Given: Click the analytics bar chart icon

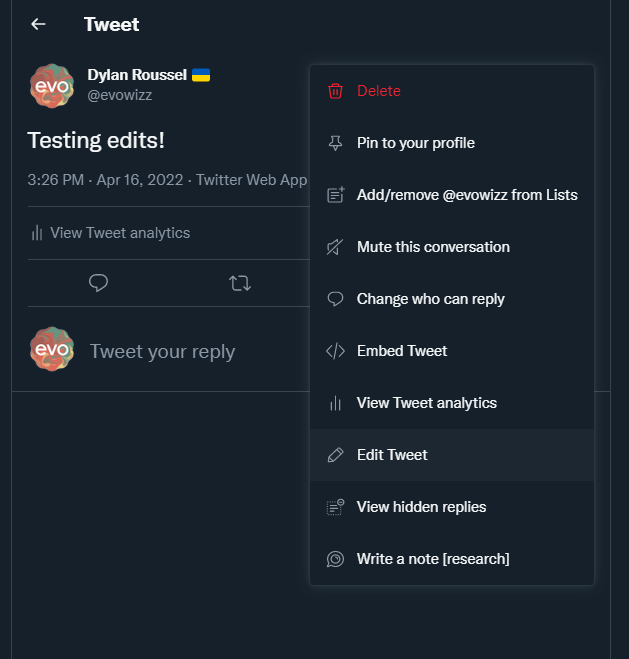Looking at the screenshot, I should coord(336,403).
